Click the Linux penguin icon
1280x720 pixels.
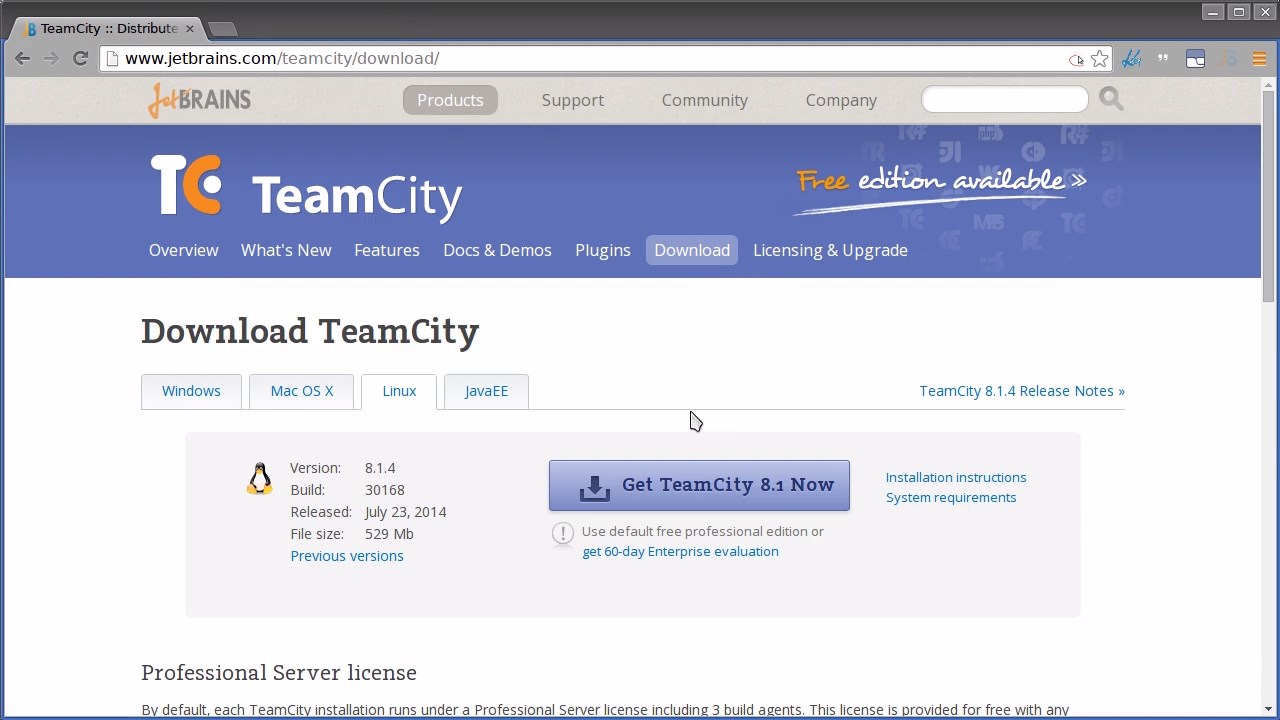point(259,478)
